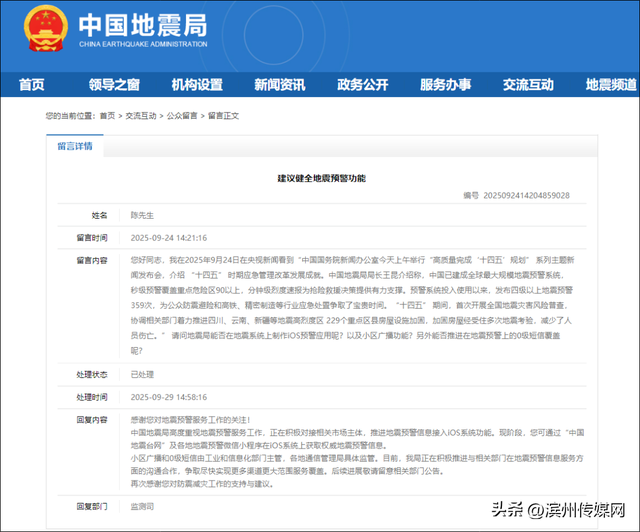640x532 pixels.
Task: Click the timestamp 2025-09-24 14:21:16
Action: coord(169,238)
